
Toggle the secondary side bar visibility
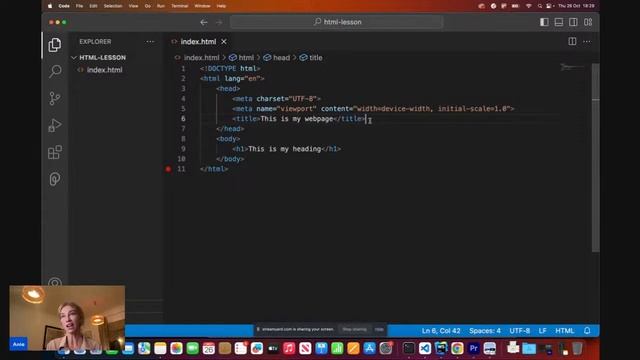573,22
